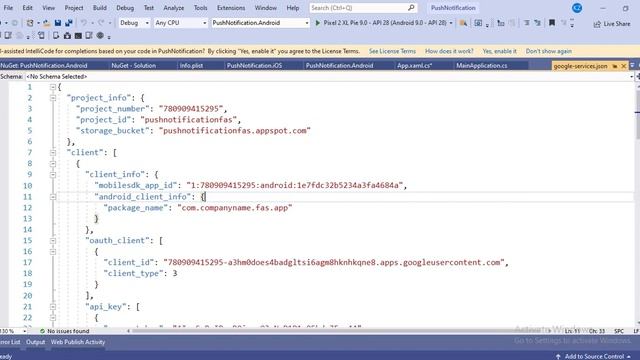640x360 pixels.
Task: Open the Web Publish Activity tab
Action: click(x=78, y=342)
